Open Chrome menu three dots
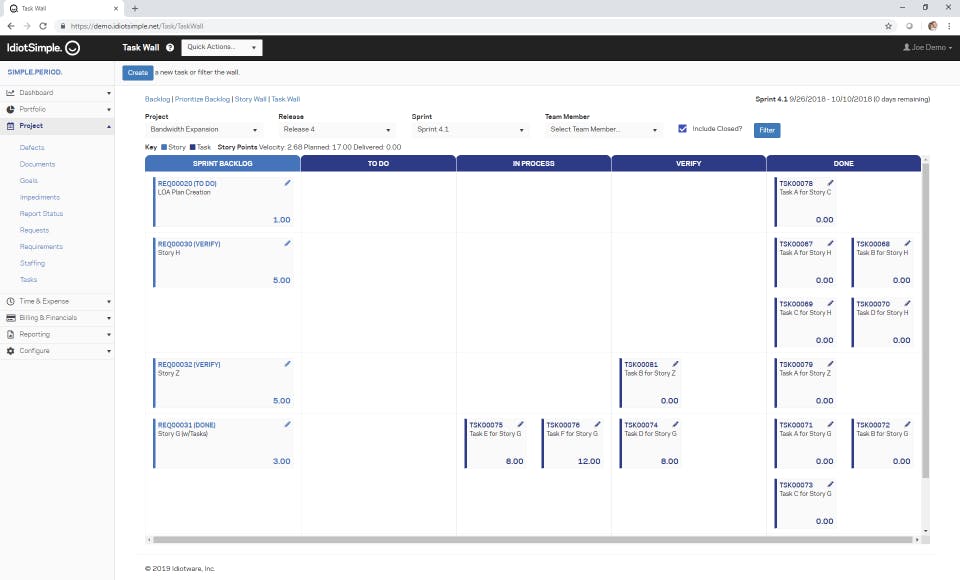The width and height of the screenshot is (960, 580). [949, 26]
